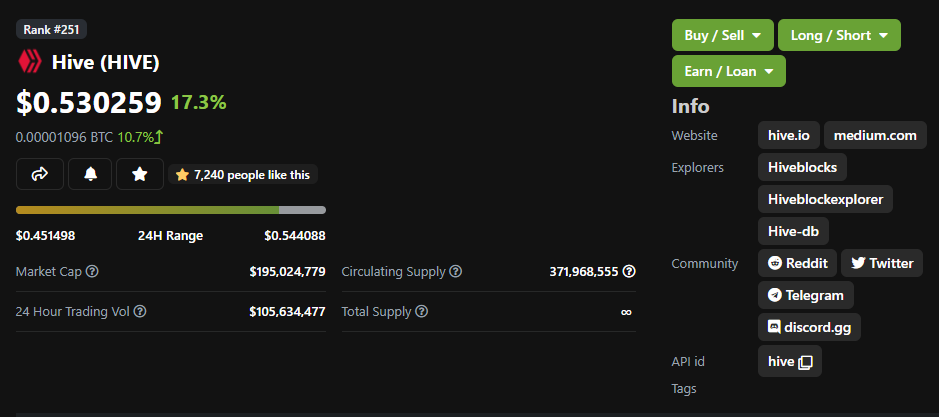Expand the Long / Short dropdown
939x417 pixels.
[839, 35]
